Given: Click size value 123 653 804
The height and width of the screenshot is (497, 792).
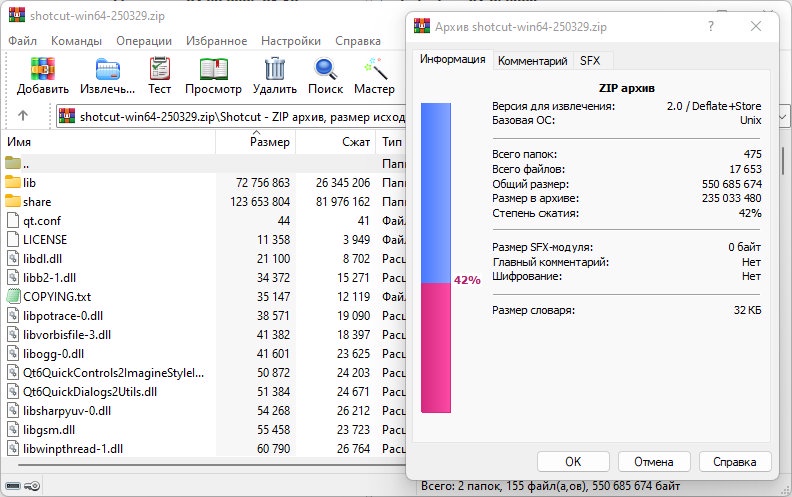Looking at the screenshot, I should (x=260, y=202).
